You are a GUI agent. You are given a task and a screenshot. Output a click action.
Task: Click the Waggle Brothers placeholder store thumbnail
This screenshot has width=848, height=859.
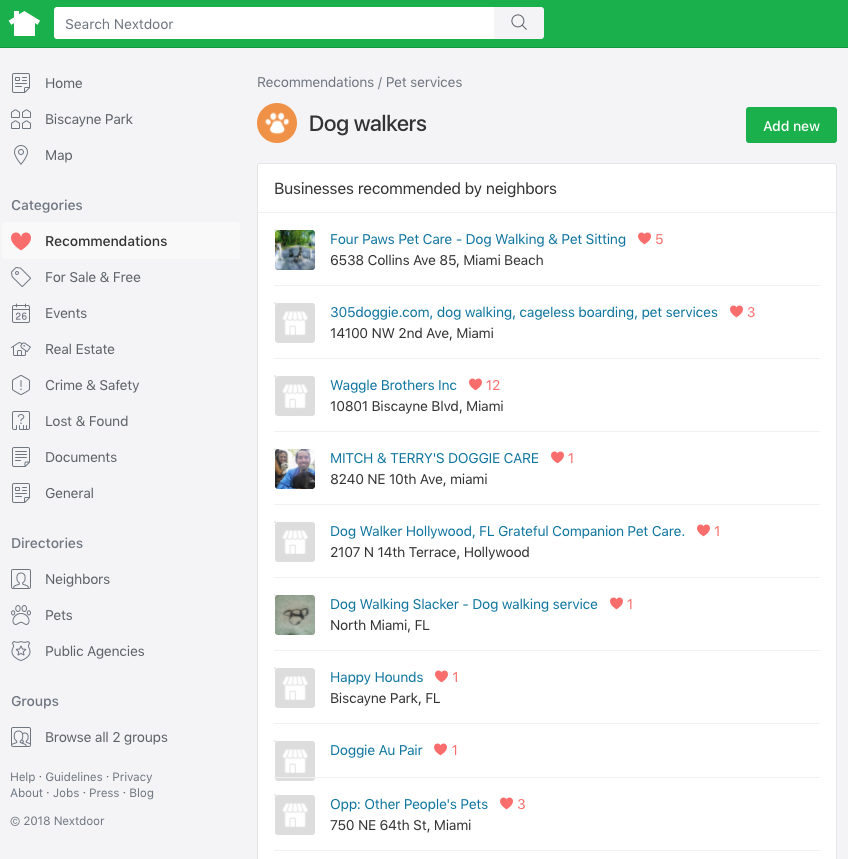[x=295, y=396]
